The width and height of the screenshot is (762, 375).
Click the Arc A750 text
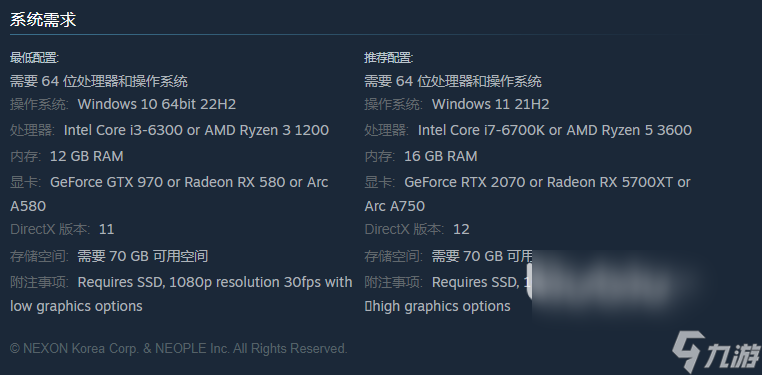click(x=395, y=206)
